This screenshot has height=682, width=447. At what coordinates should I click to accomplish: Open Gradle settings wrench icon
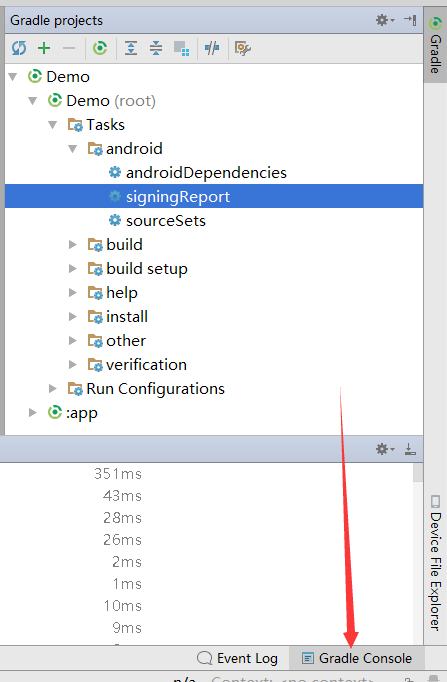click(243, 48)
